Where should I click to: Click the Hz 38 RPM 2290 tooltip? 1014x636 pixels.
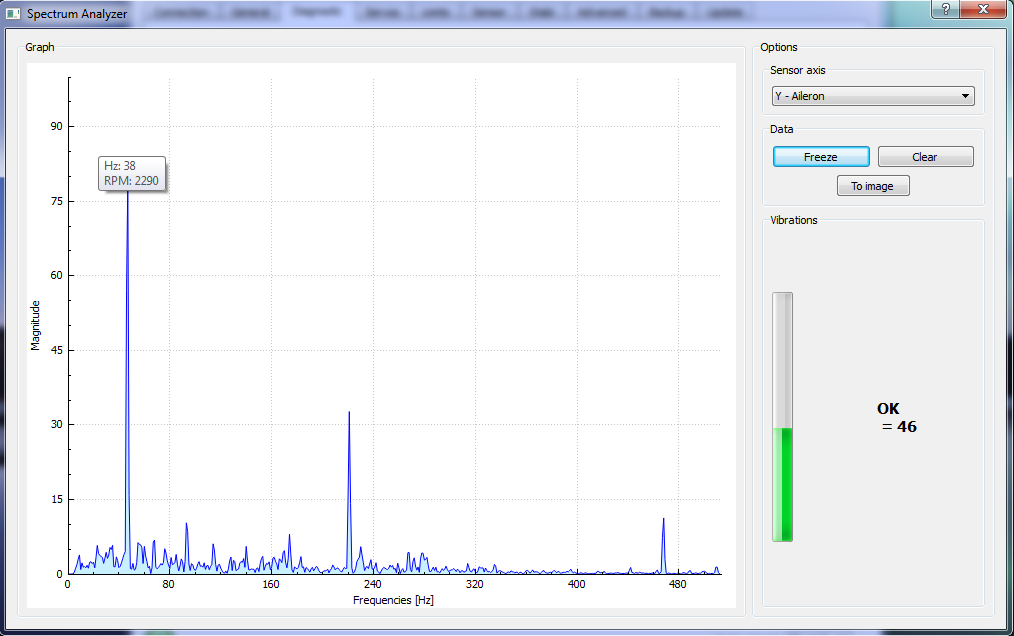132,173
